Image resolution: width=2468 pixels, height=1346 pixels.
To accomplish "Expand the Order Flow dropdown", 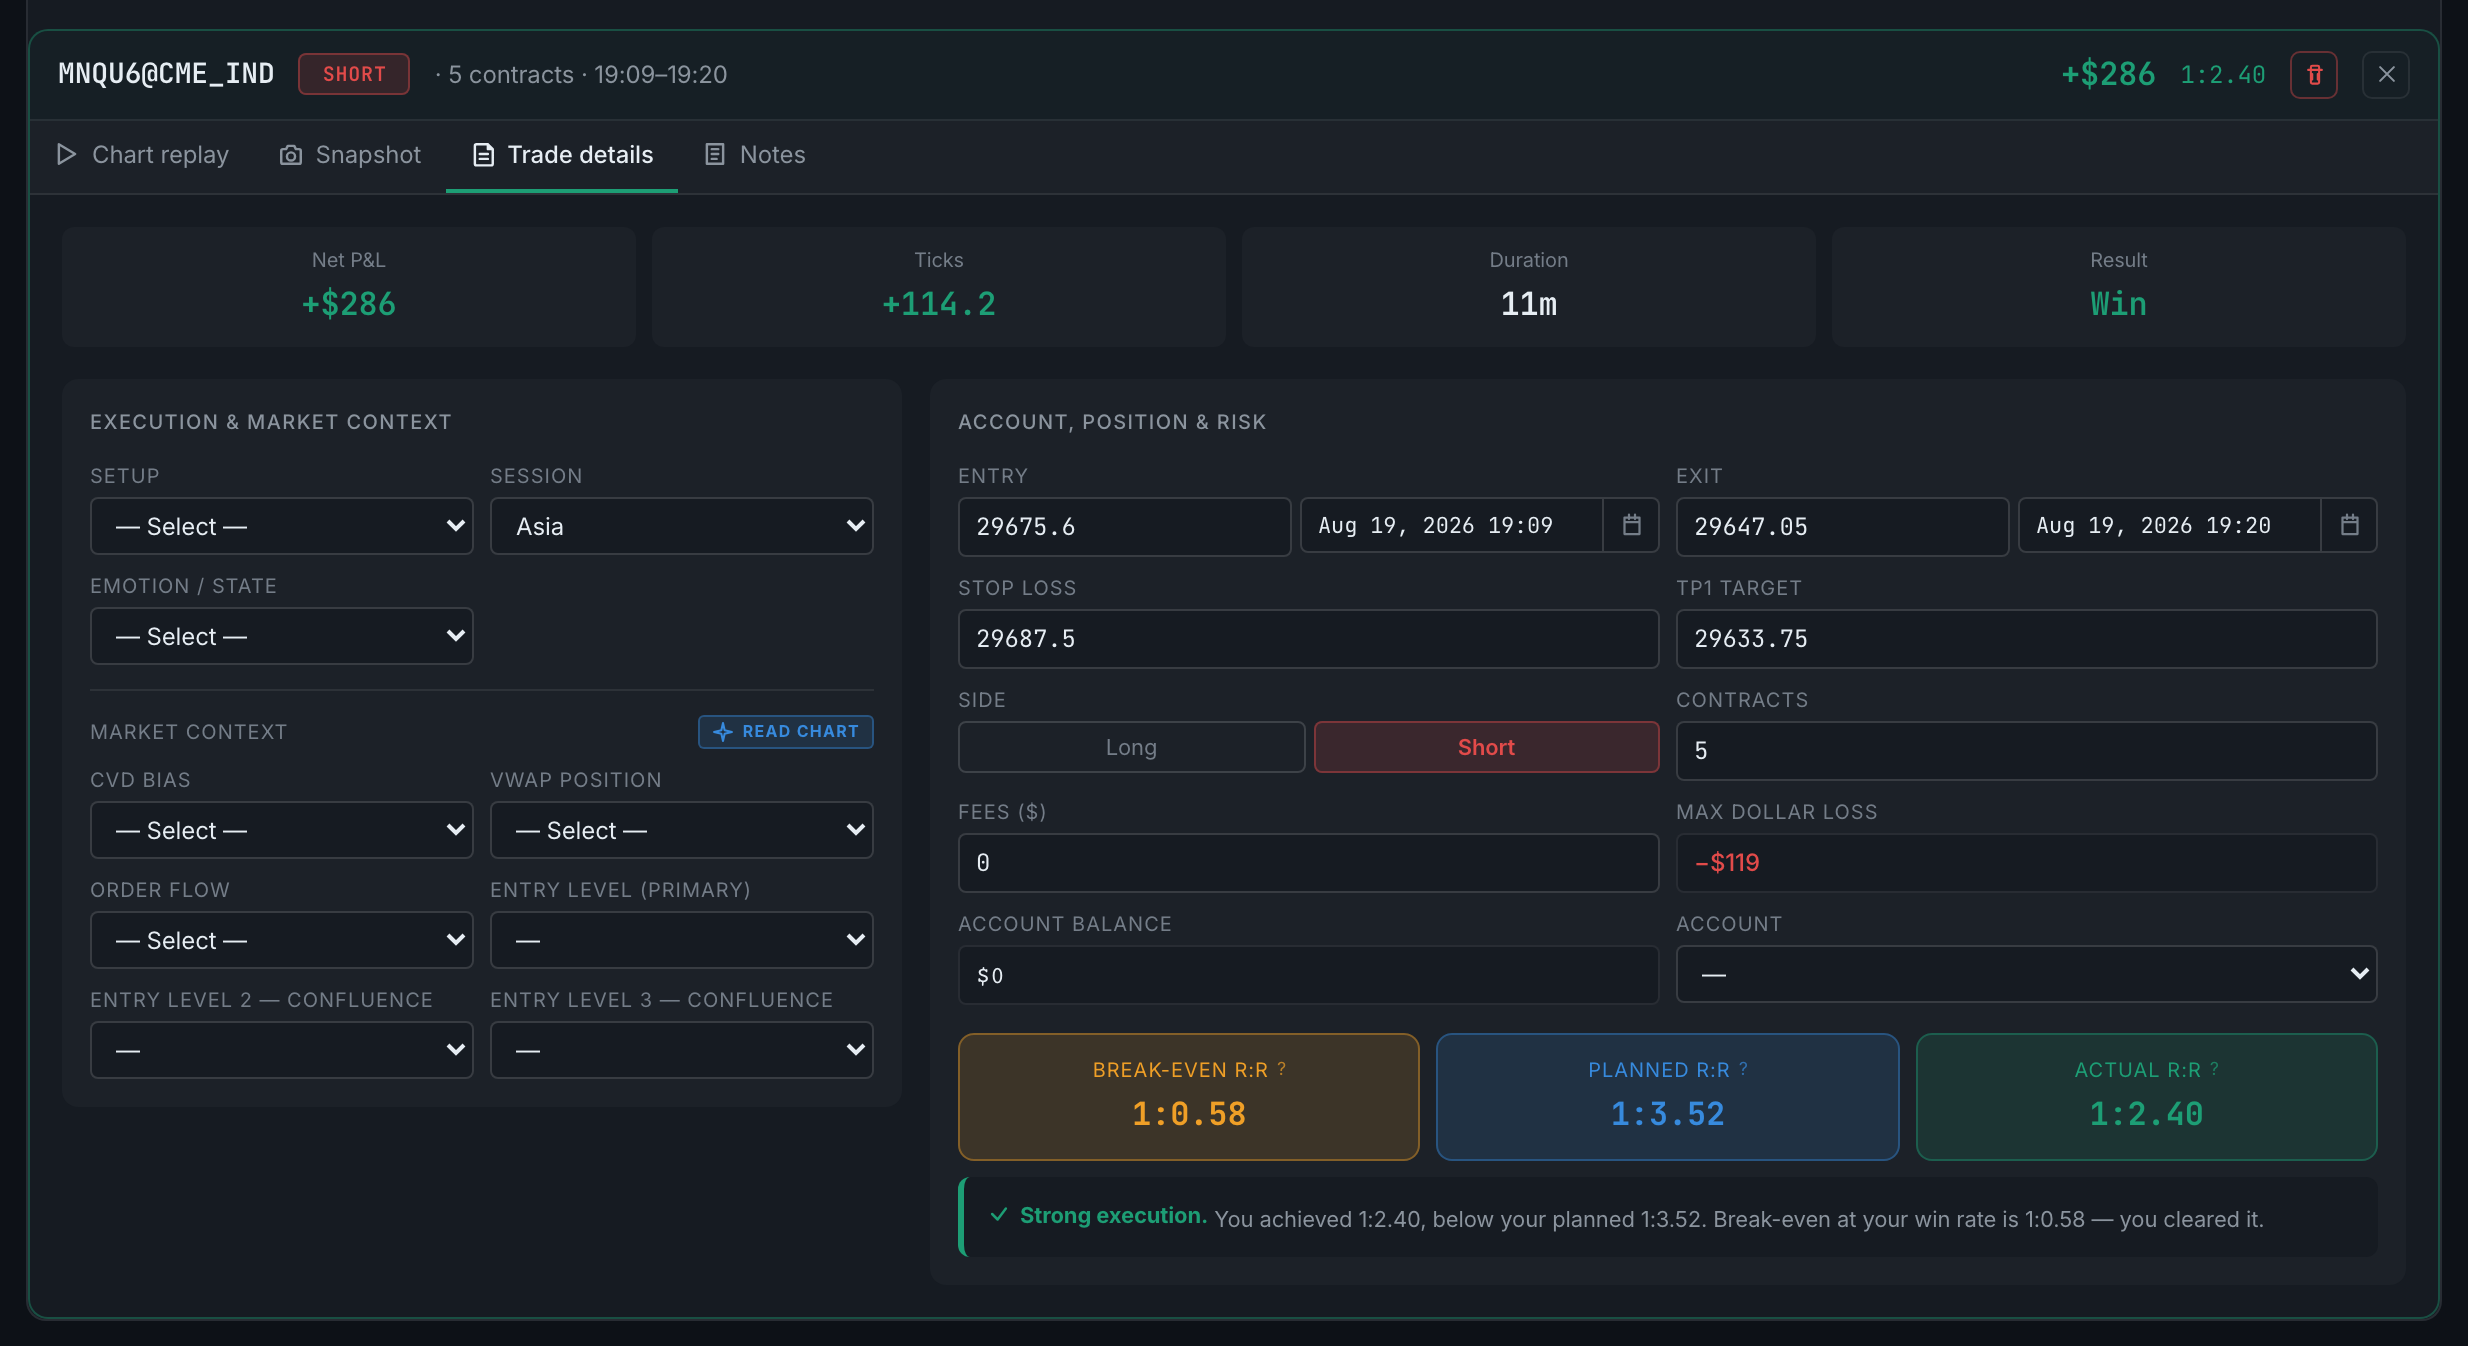I will (x=282, y=940).
